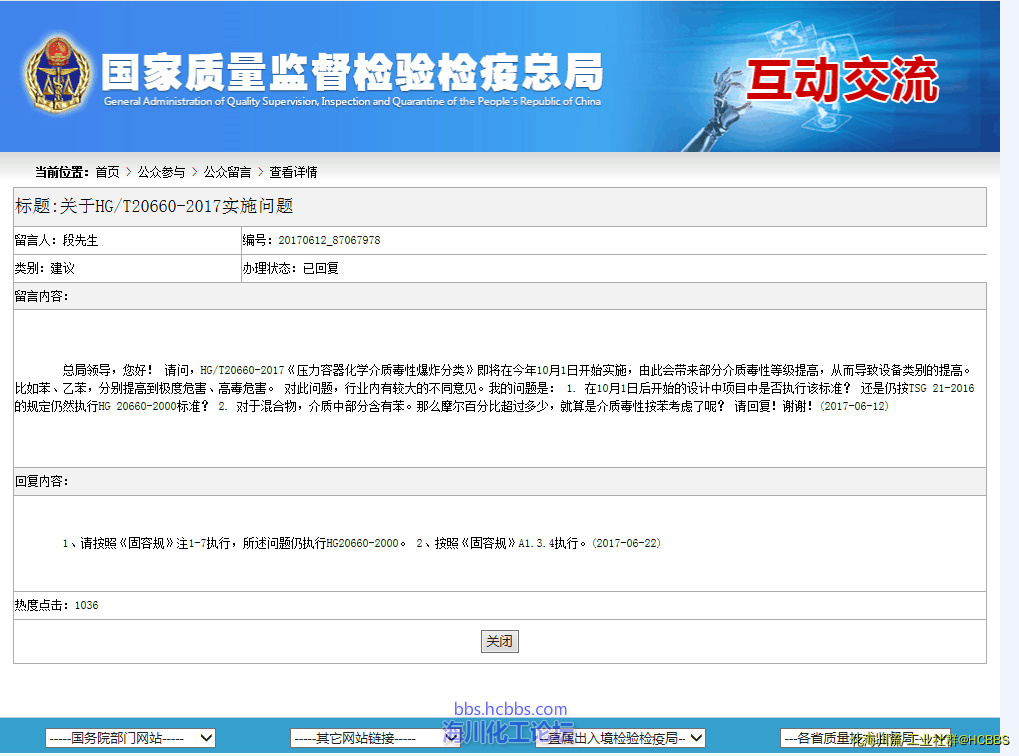Click 查看详情 breadcrumb item
The width and height of the screenshot is (1019, 756).
293,172
